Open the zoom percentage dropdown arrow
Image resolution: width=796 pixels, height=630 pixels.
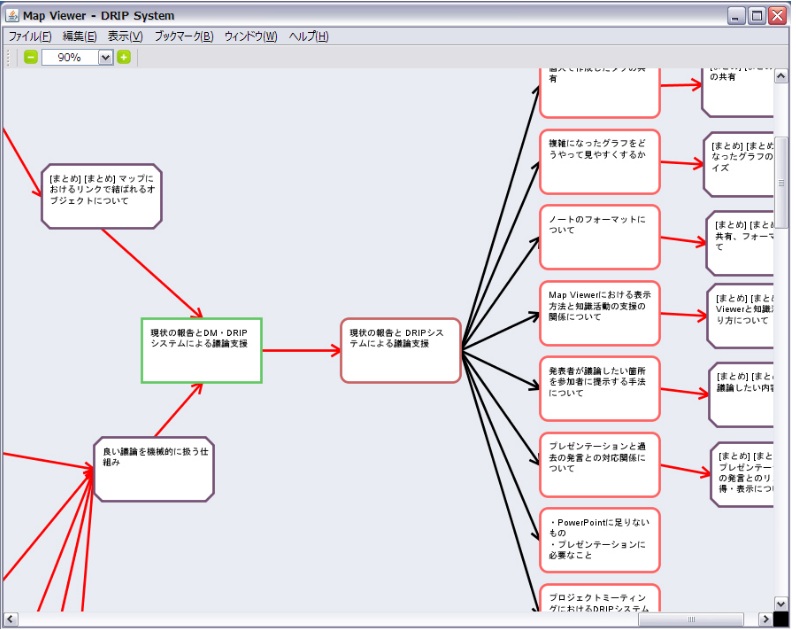[105, 57]
